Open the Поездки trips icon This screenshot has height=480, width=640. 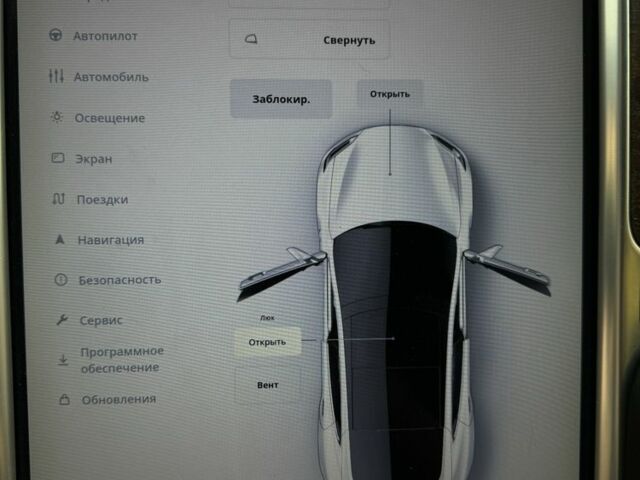pyautogui.click(x=58, y=199)
